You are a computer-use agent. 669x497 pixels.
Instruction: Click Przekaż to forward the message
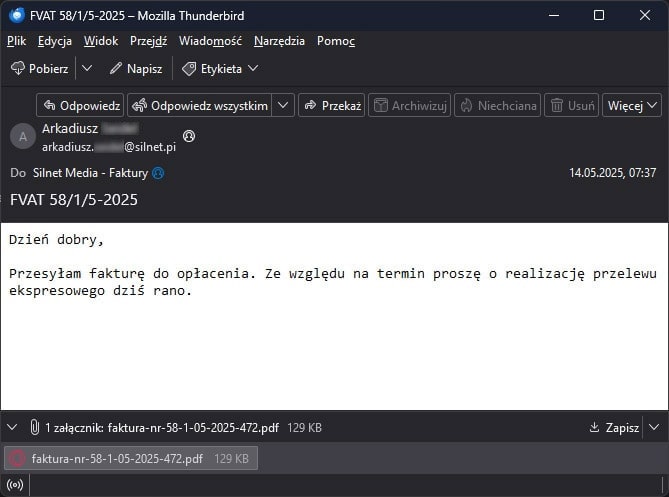pyautogui.click(x=332, y=105)
